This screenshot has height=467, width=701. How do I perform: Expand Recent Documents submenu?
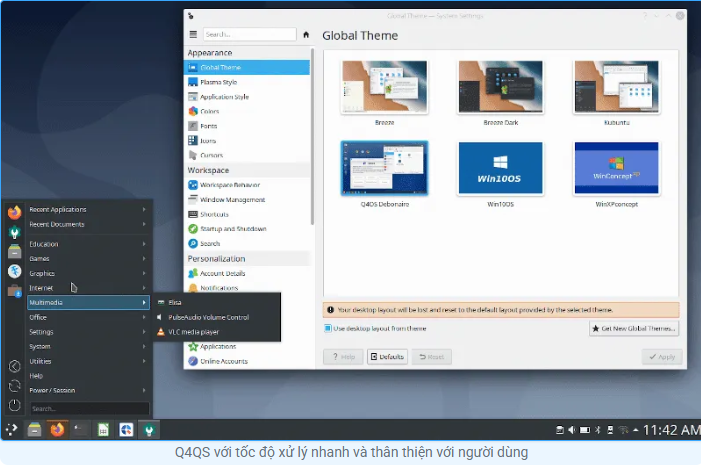[88, 224]
